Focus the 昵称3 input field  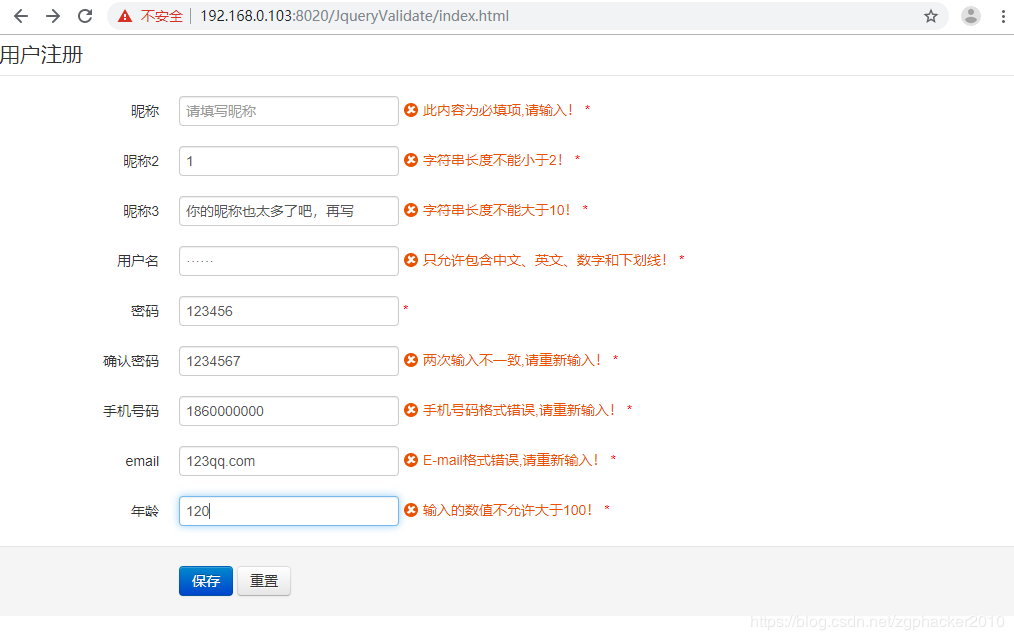click(x=288, y=211)
